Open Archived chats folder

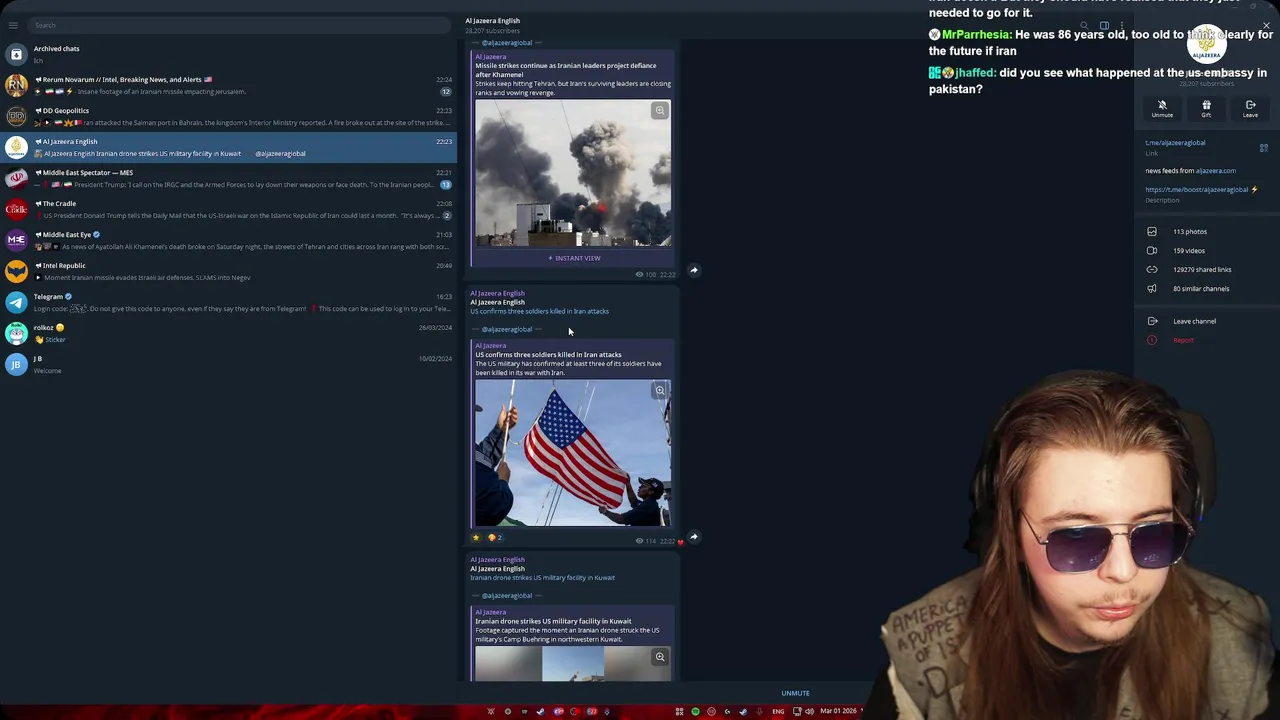coord(228,54)
